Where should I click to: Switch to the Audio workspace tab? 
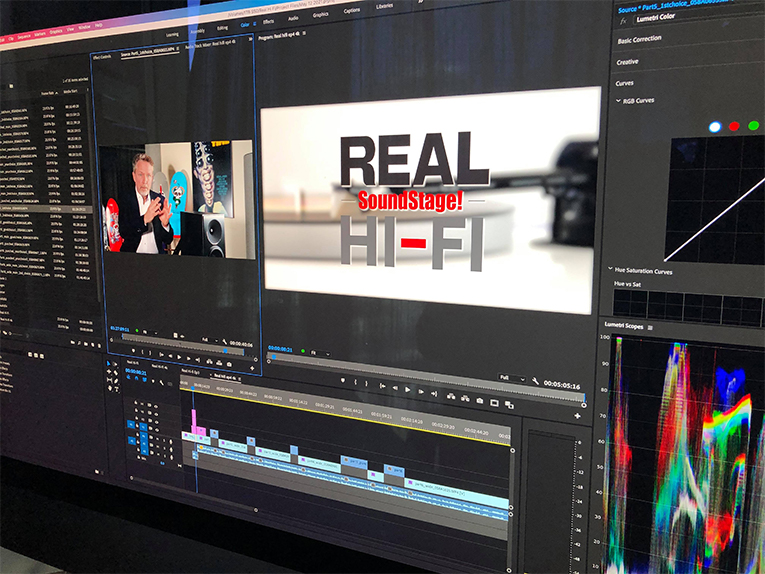pyautogui.click(x=293, y=18)
